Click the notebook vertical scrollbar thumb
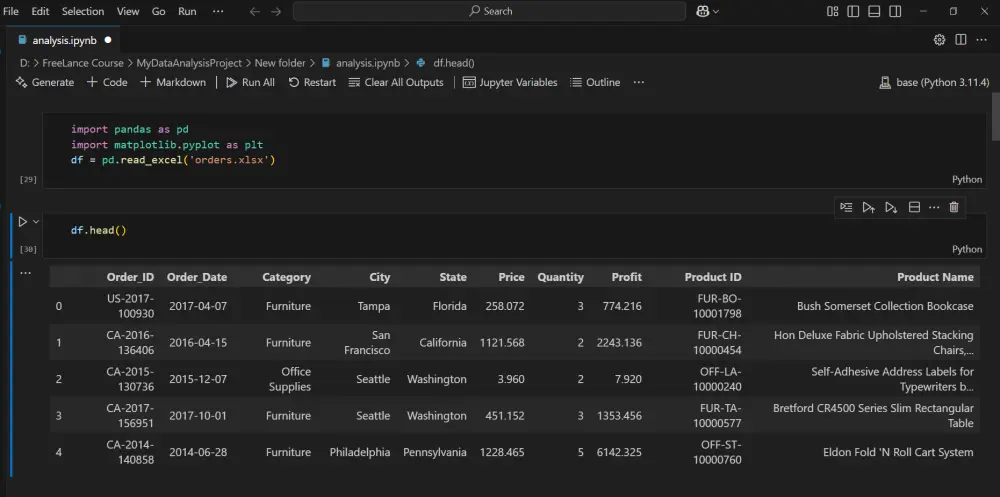 tap(996, 116)
